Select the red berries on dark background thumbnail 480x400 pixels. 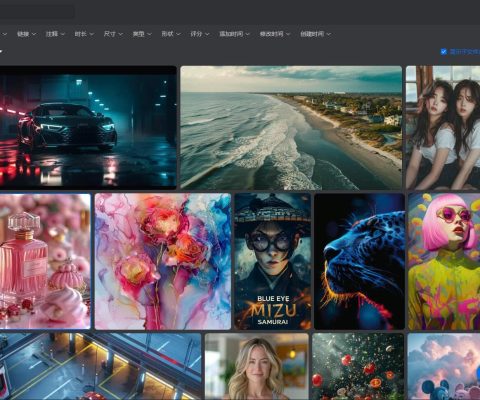coord(358,366)
